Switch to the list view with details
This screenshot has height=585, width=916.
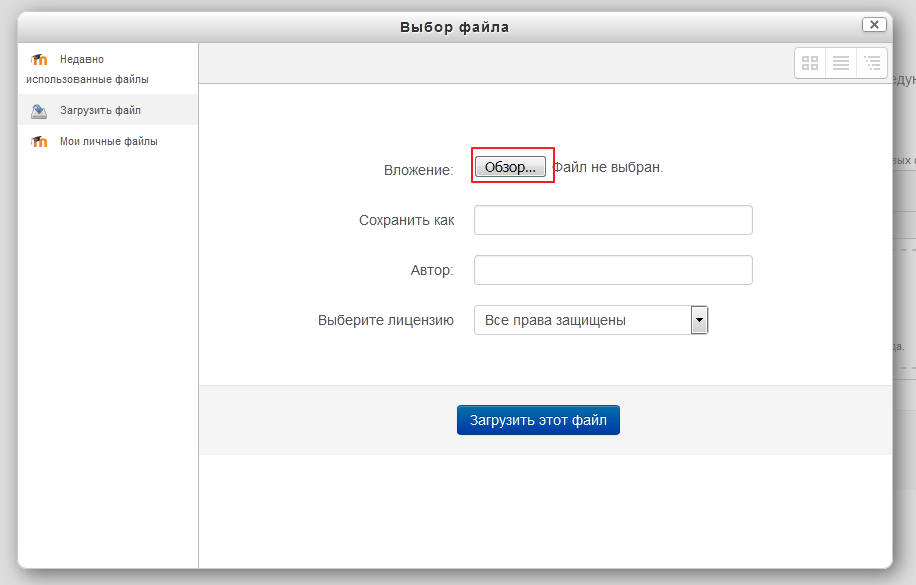pos(841,63)
